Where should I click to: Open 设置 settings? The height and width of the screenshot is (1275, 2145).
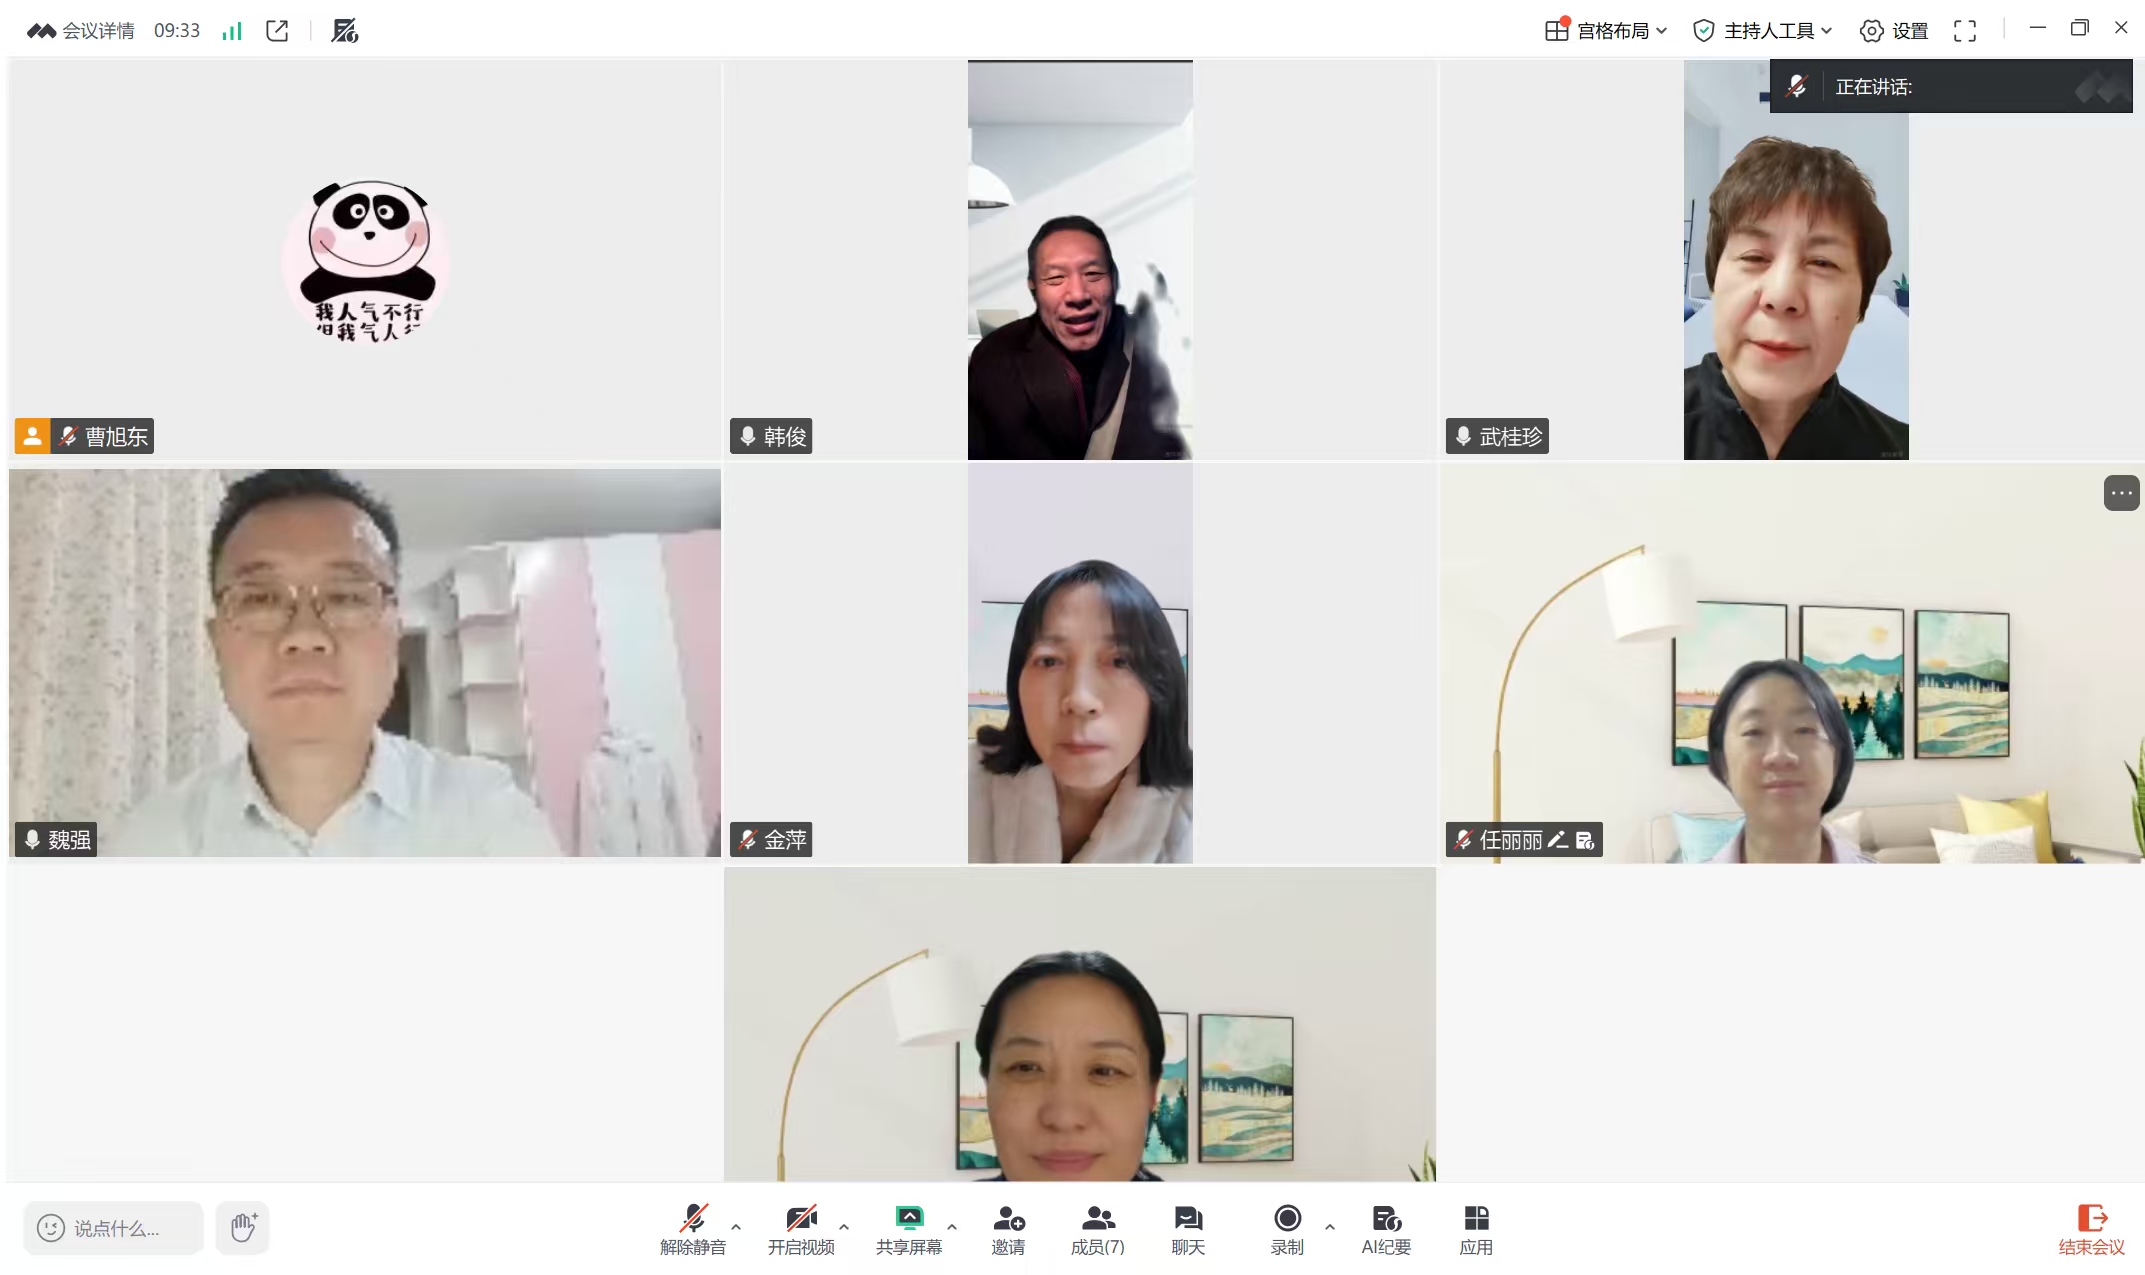pos(1894,31)
